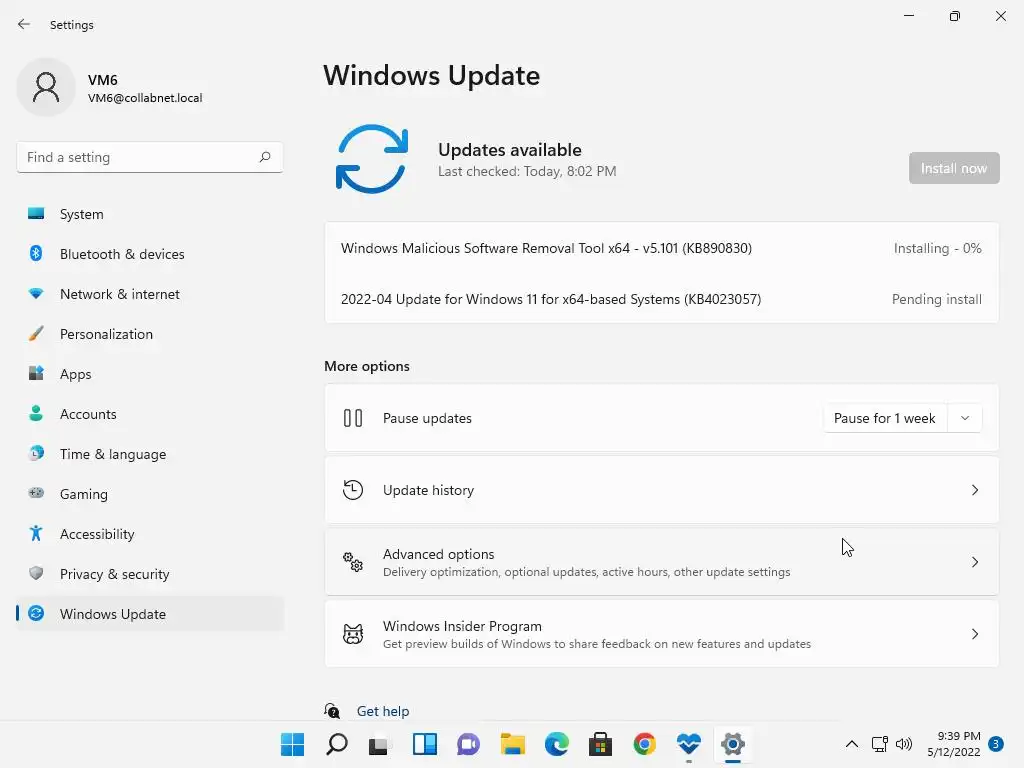Click the Installing - 0% status text
This screenshot has width=1024, height=768.
coord(937,248)
